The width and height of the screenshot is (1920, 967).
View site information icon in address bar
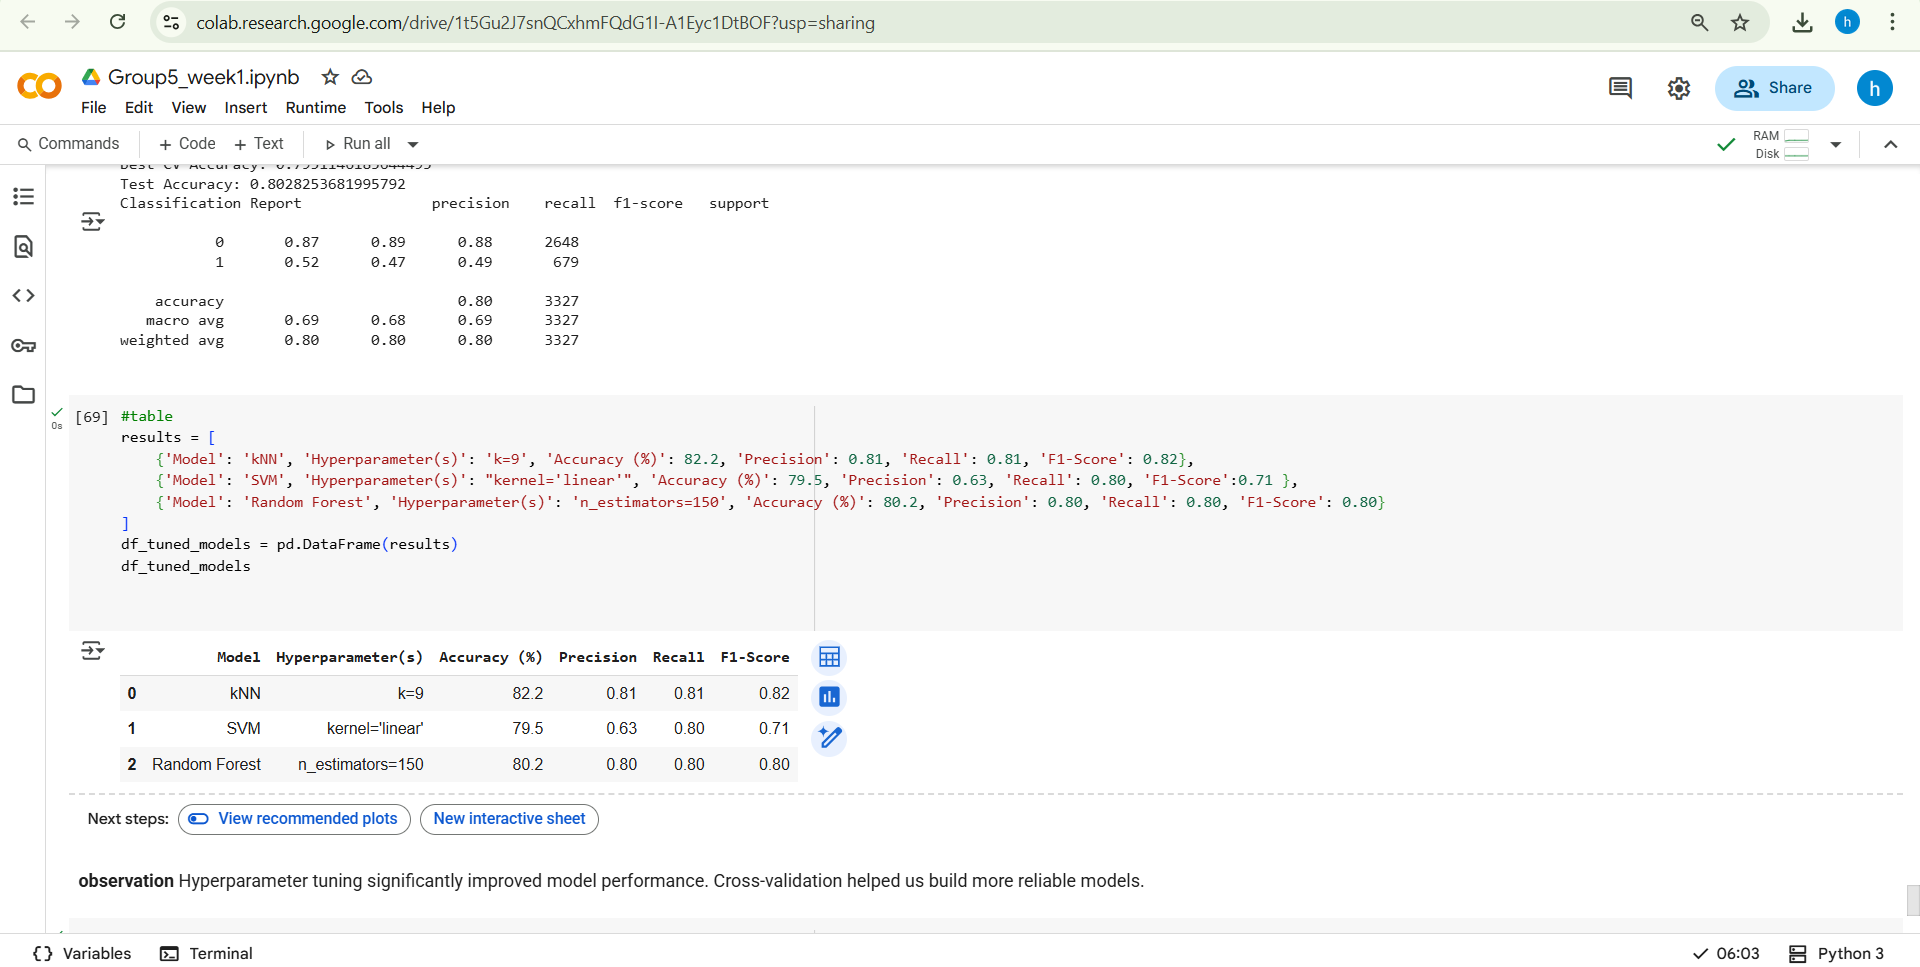tap(171, 22)
